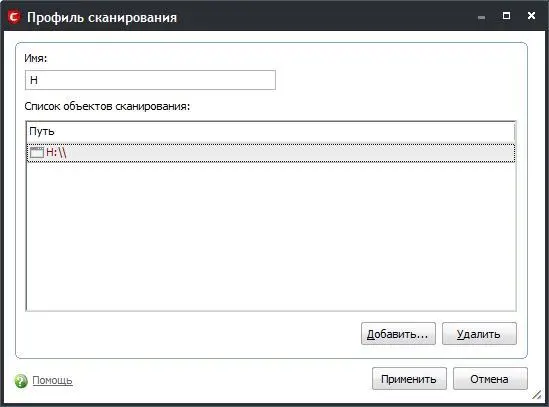Click into the Имя text field

tap(150, 80)
